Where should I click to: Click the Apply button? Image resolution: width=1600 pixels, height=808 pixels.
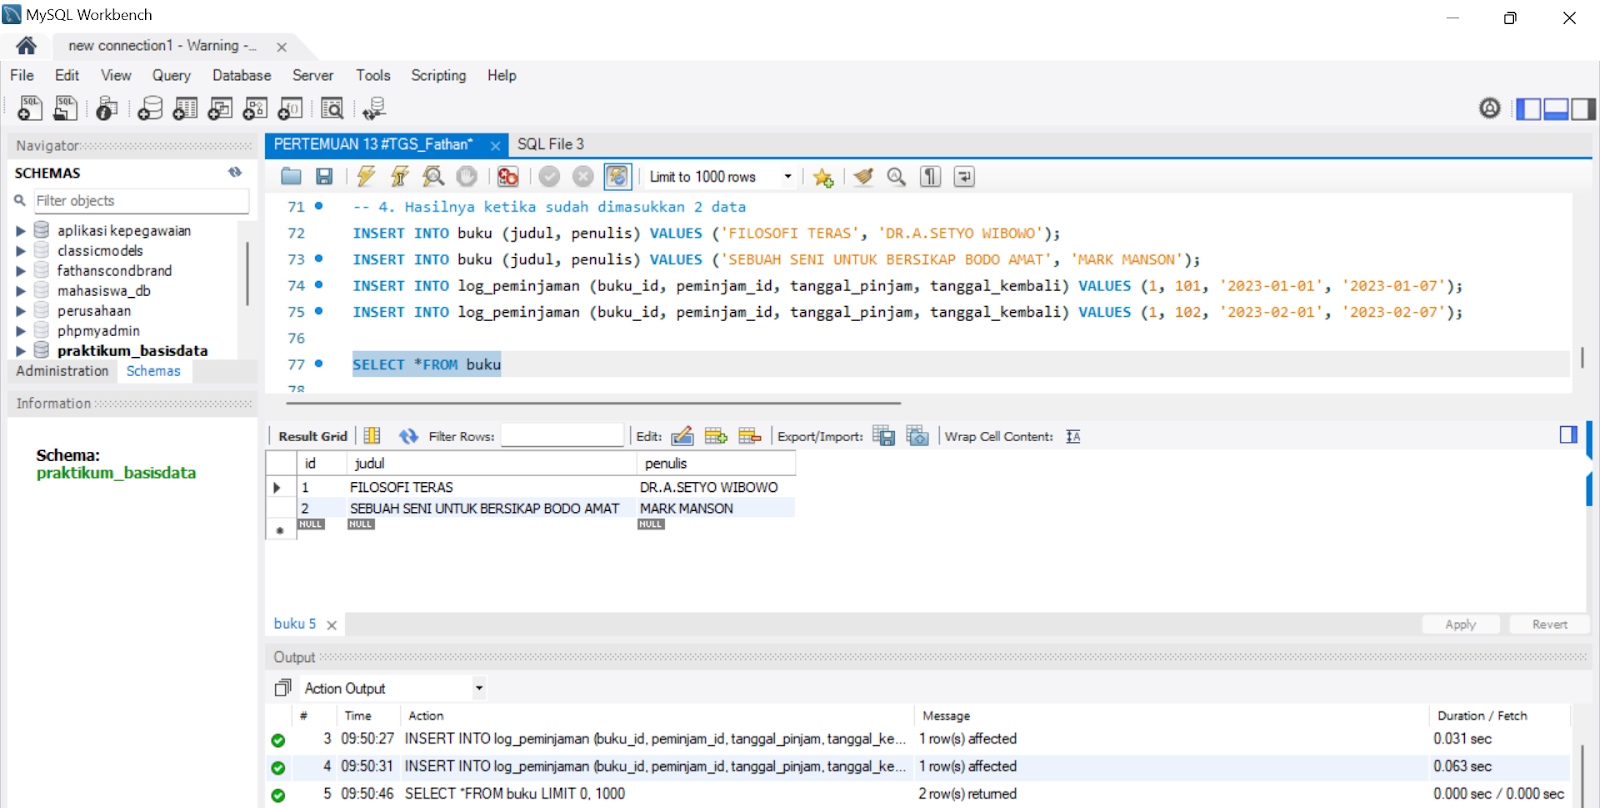coord(1461,625)
